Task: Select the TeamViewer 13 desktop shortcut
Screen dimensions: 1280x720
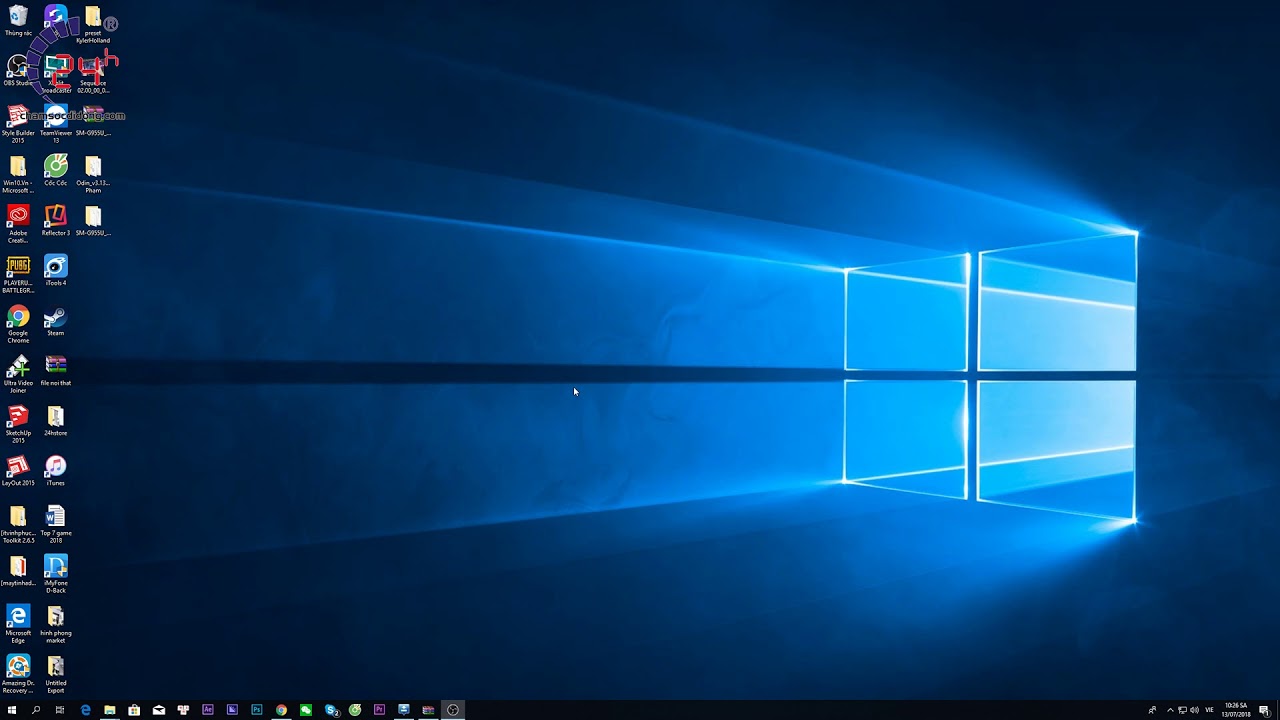Action: click(56, 125)
